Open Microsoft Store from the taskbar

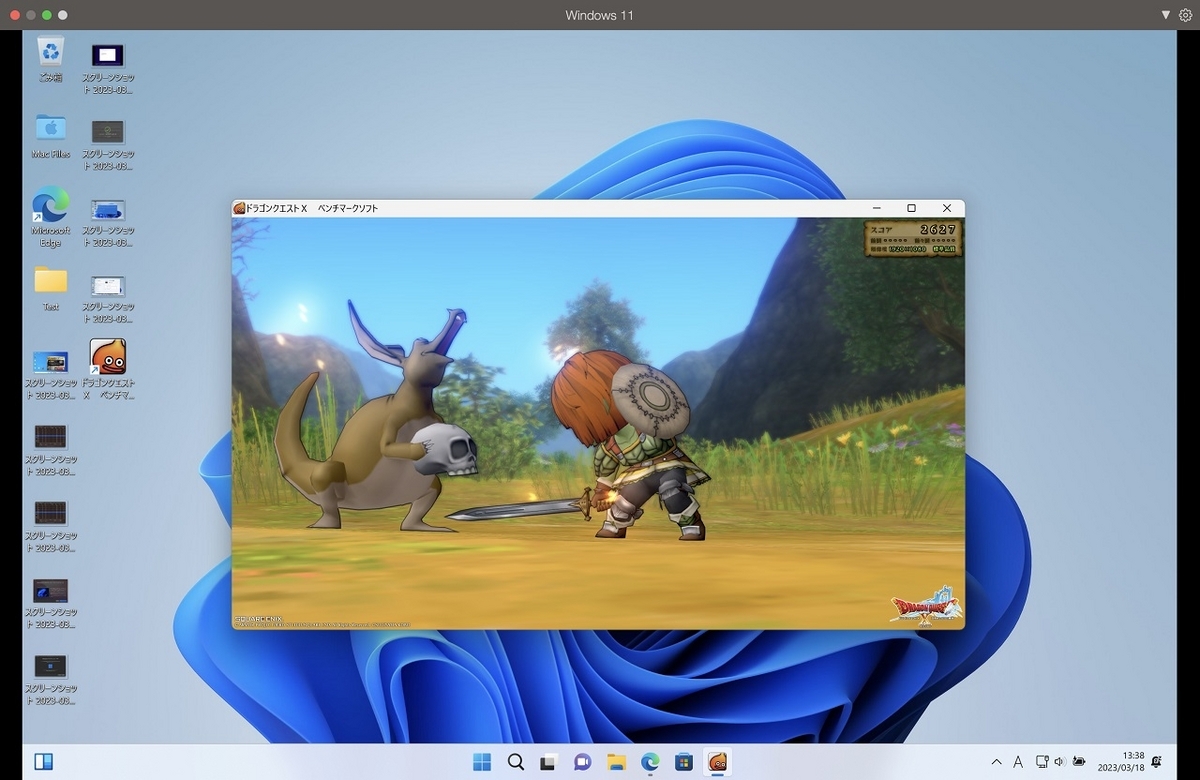click(683, 762)
